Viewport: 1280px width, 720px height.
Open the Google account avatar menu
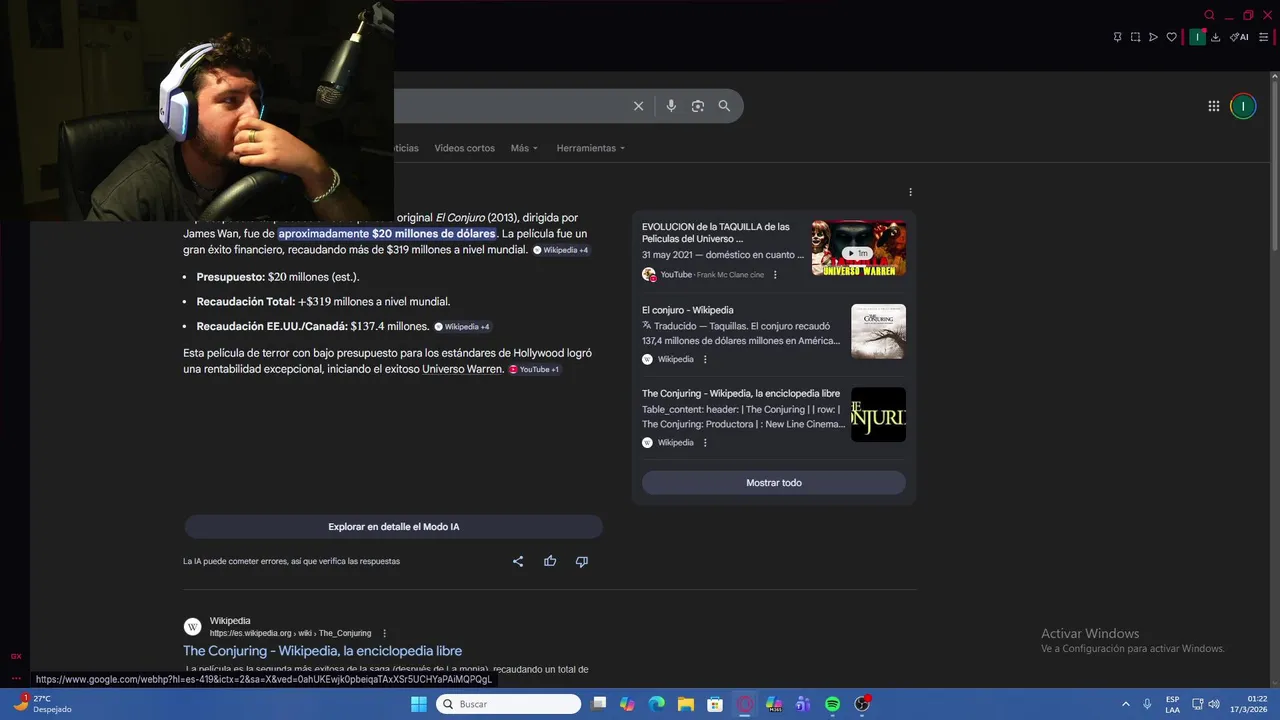1243,106
